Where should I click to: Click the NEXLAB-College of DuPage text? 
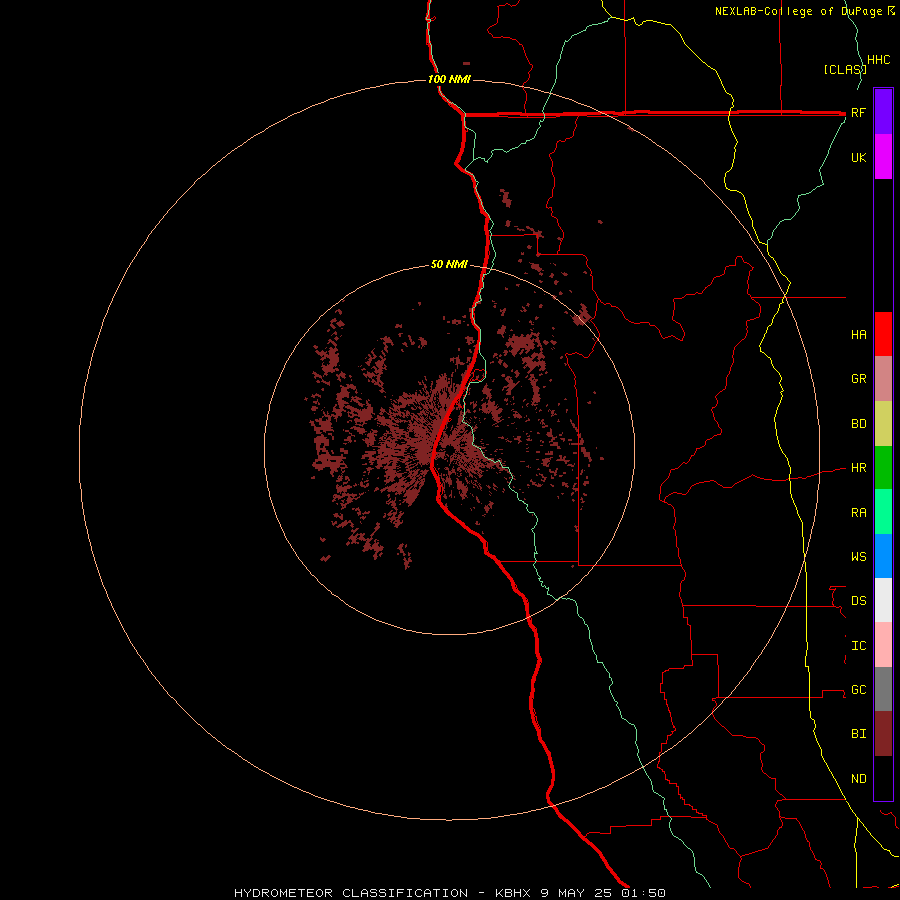click(800, 11)
